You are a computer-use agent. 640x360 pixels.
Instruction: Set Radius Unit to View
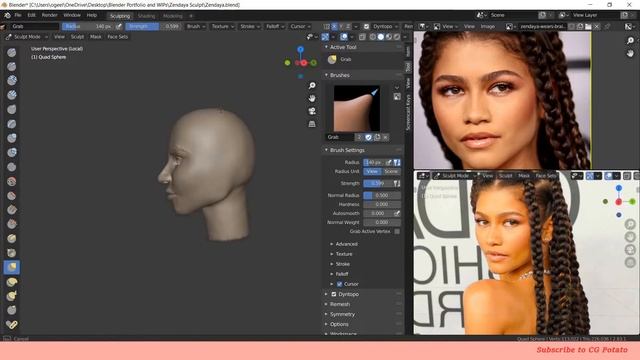372,171
